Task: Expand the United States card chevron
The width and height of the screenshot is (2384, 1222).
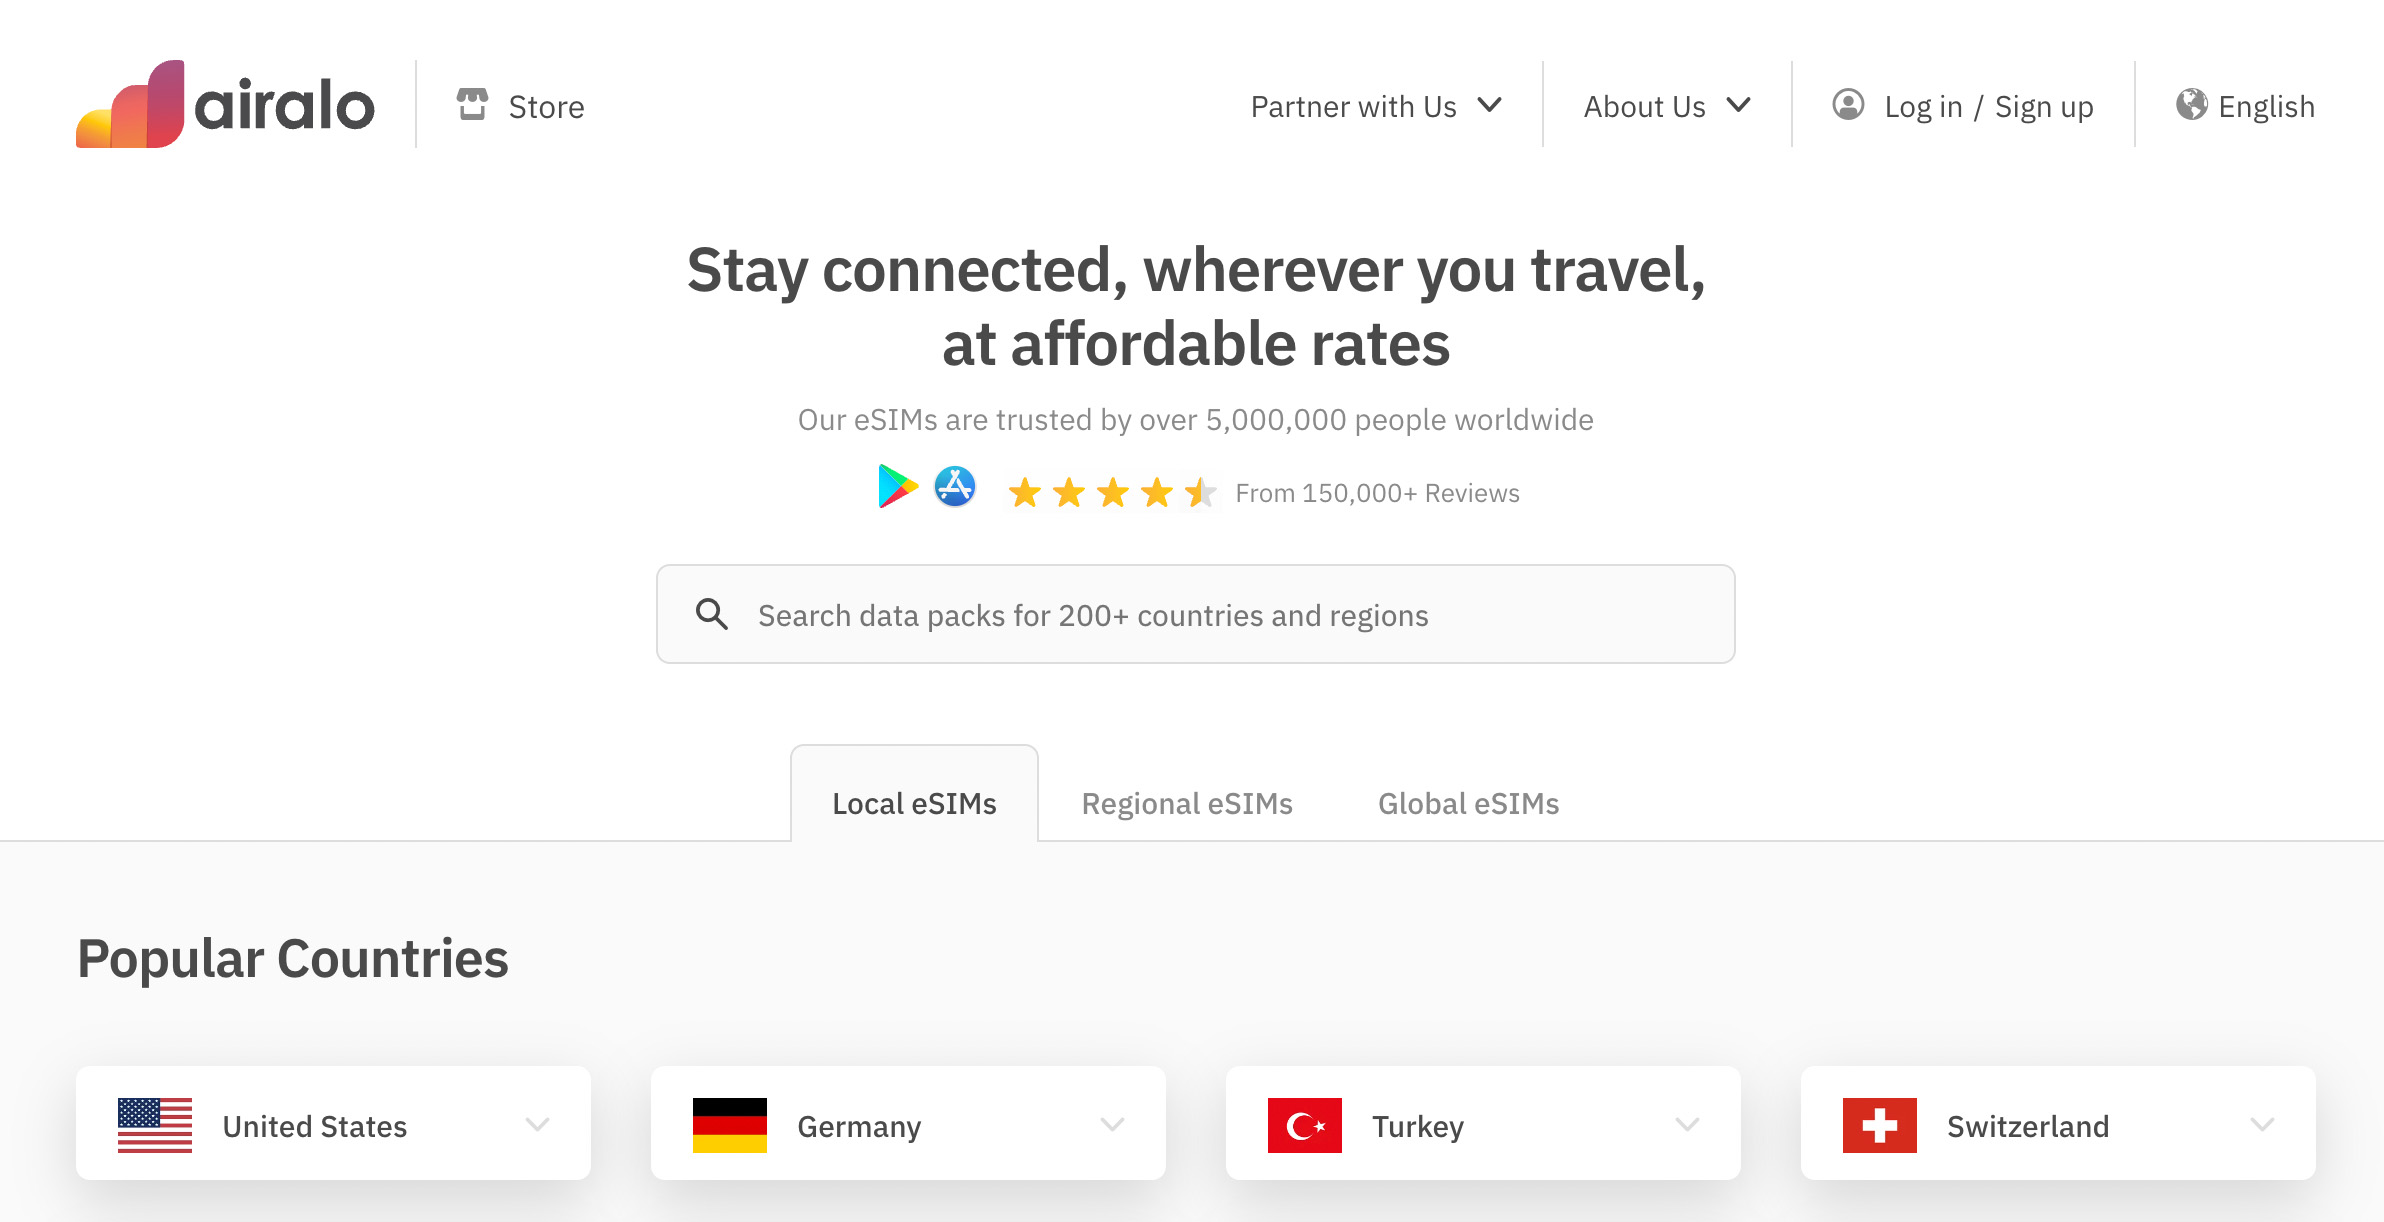Action: click(x=537, y=1125)
